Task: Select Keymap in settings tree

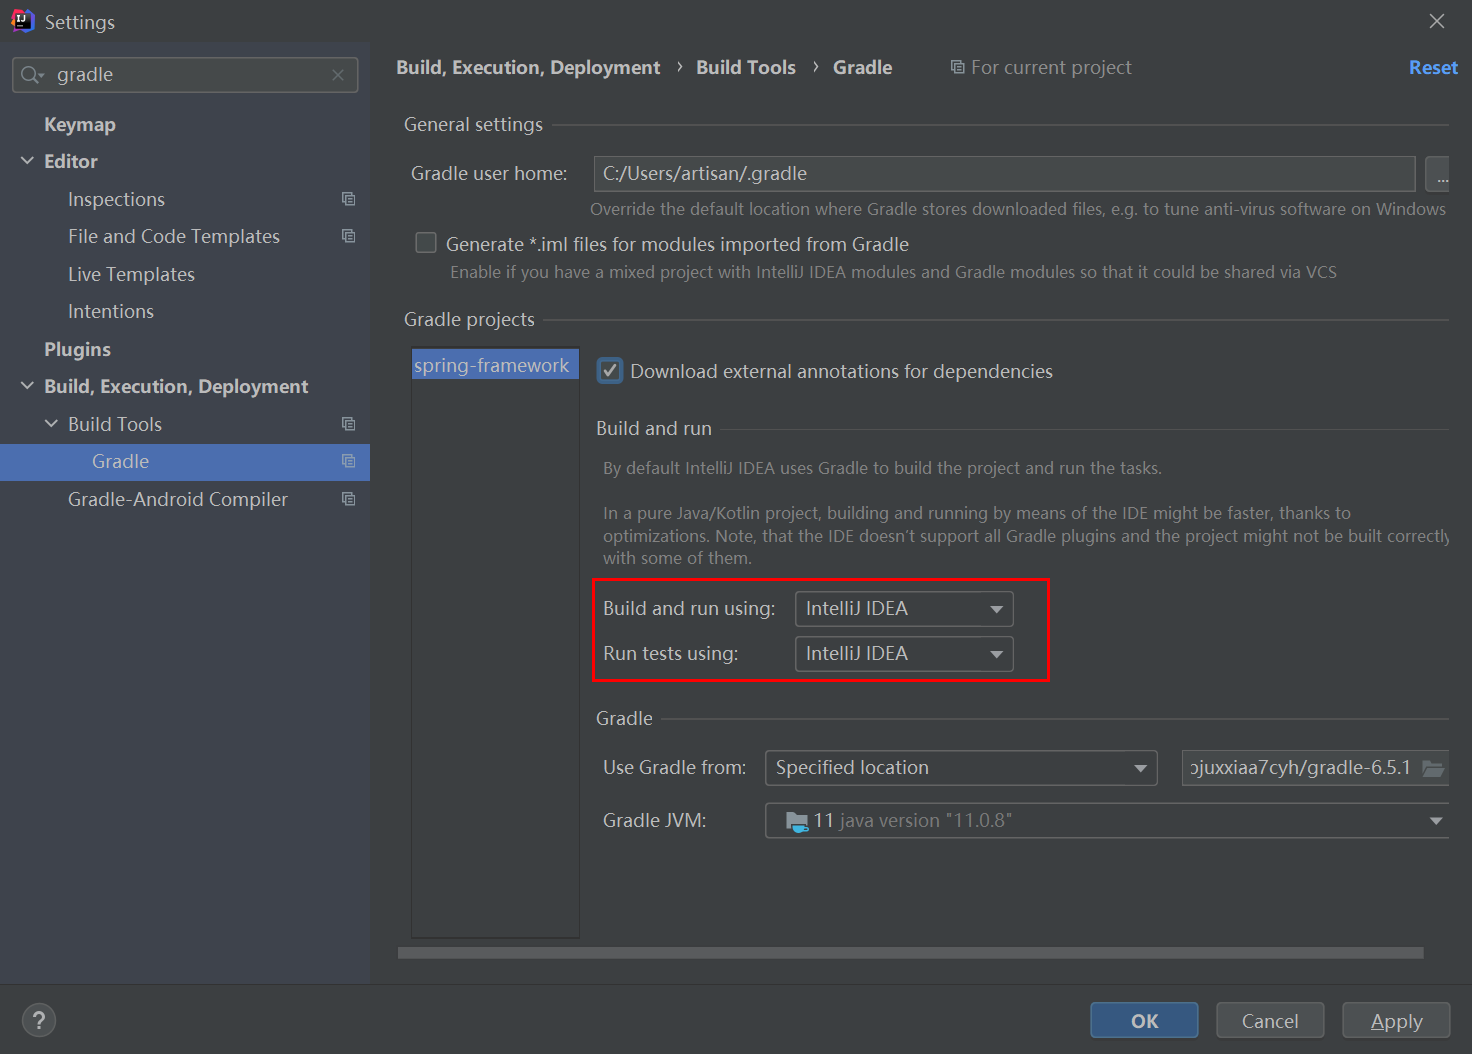Action: tap(80, 124)
